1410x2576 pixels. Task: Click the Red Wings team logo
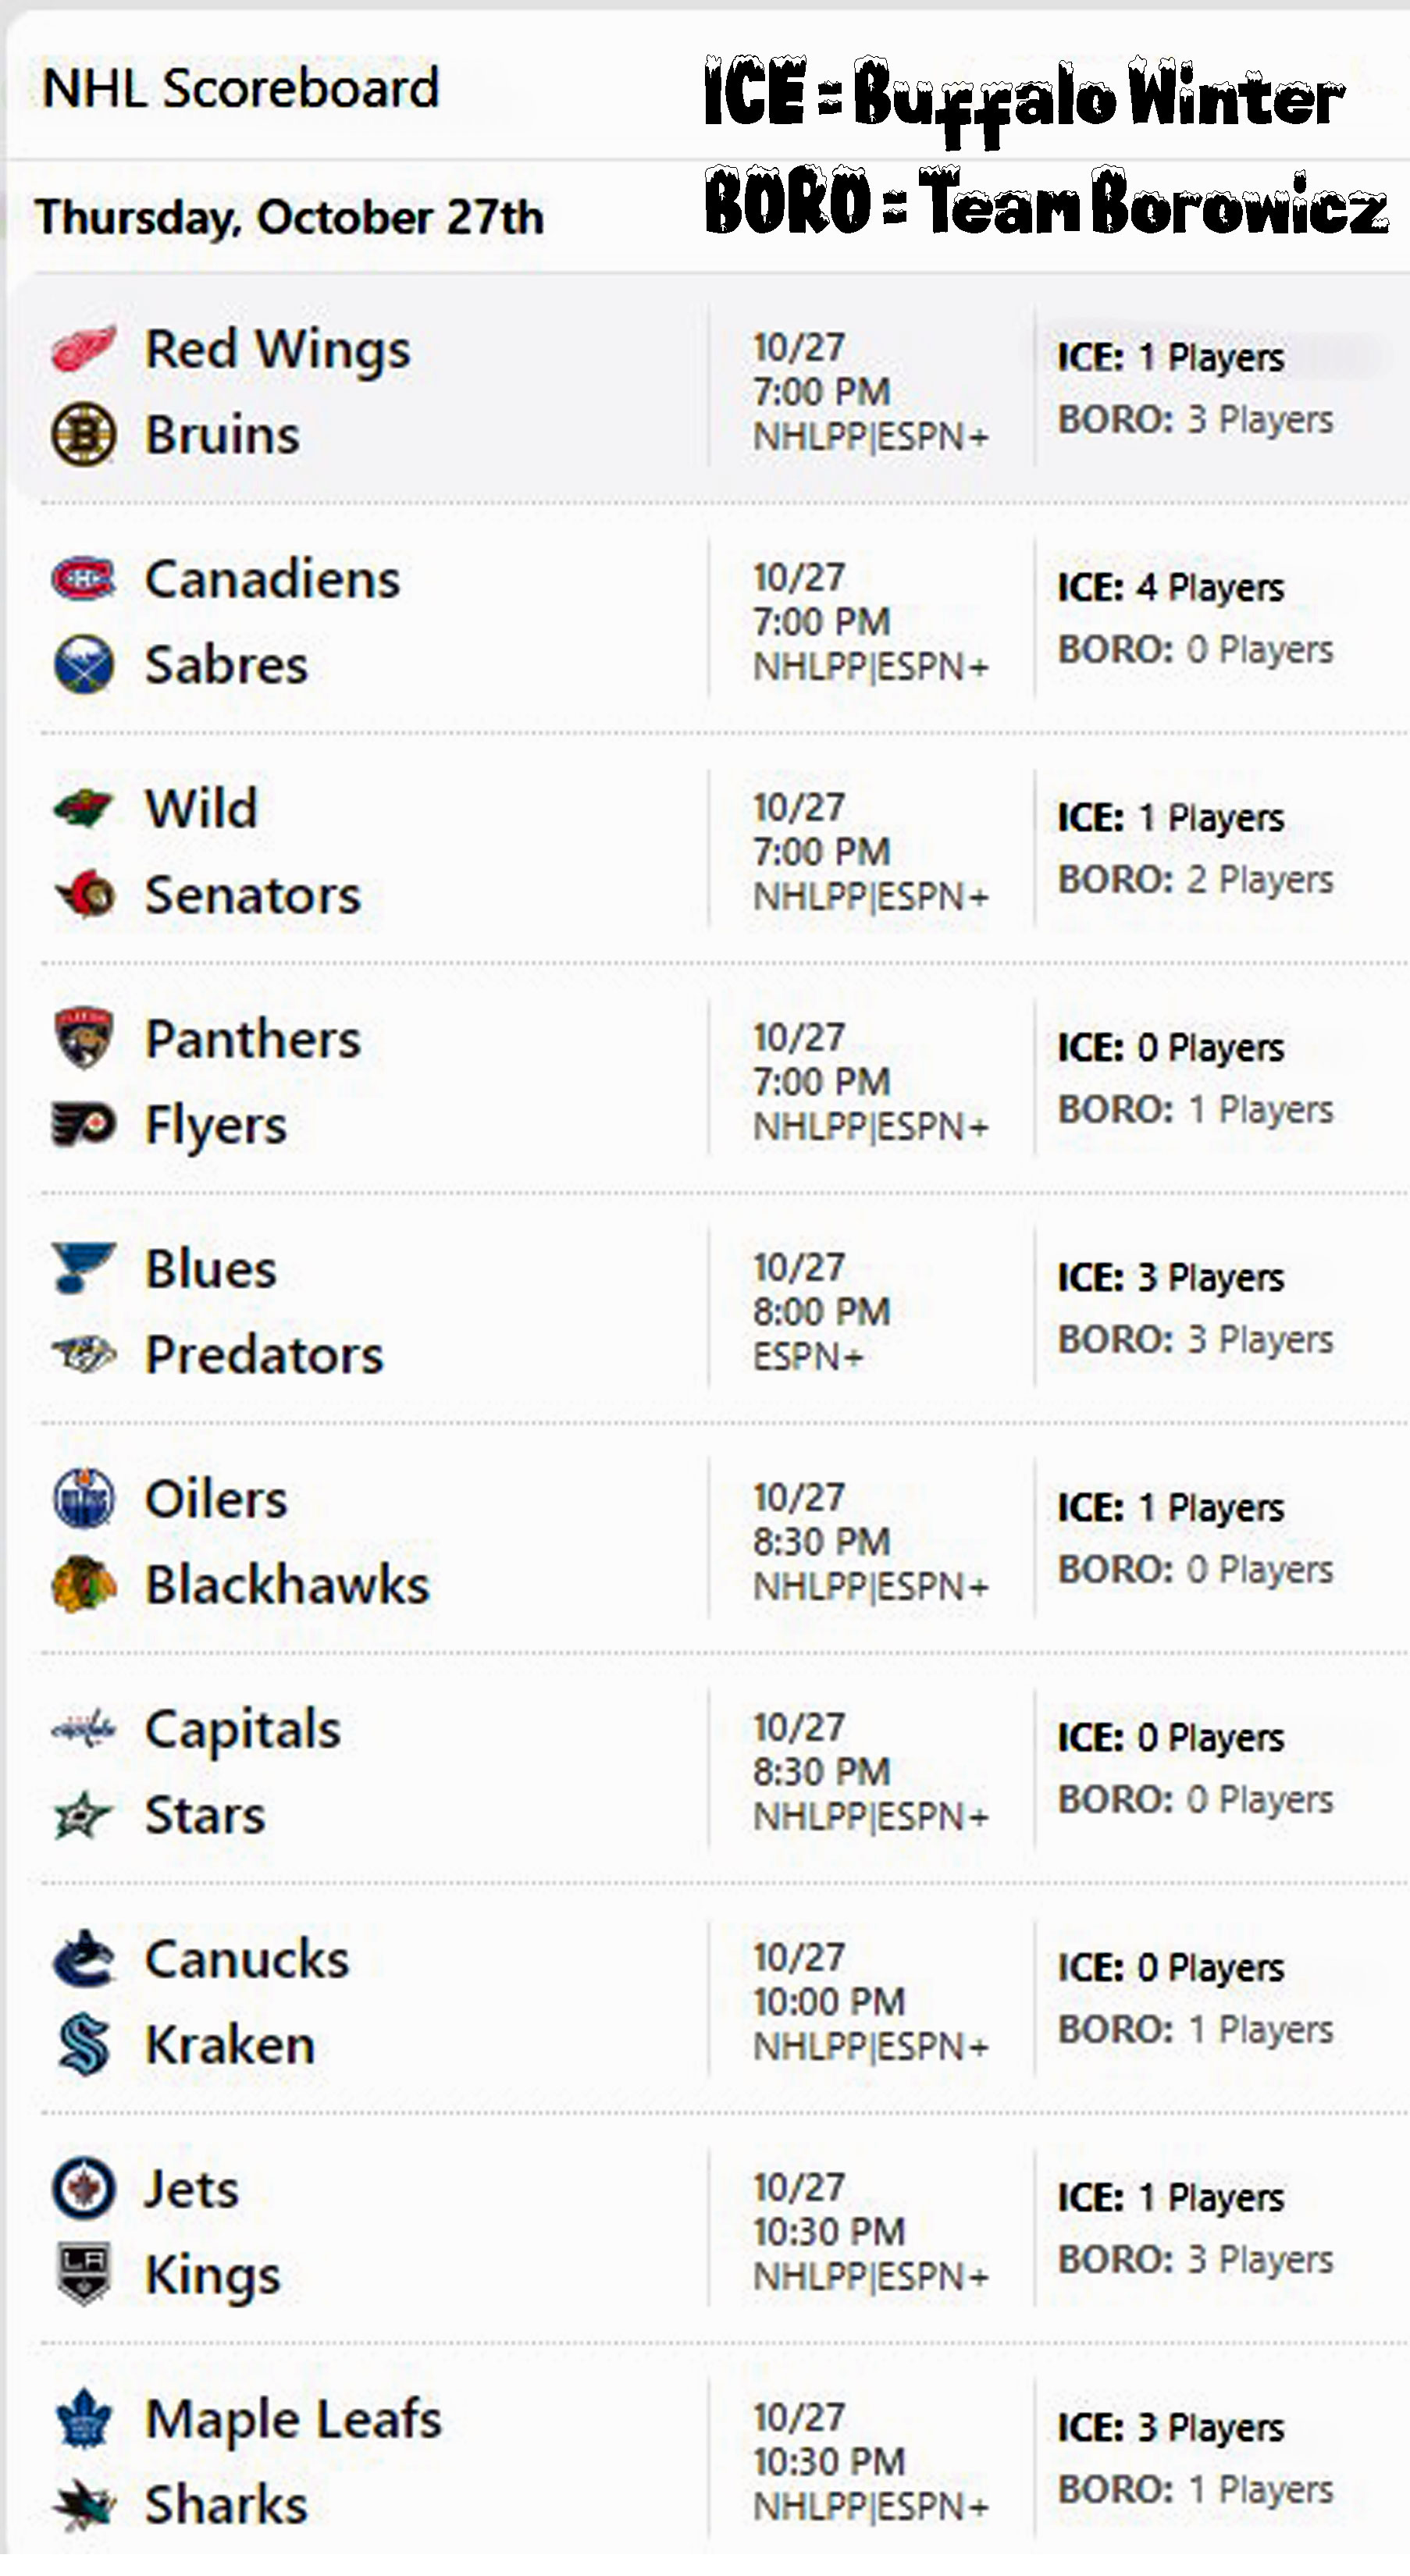pos(83,349)
